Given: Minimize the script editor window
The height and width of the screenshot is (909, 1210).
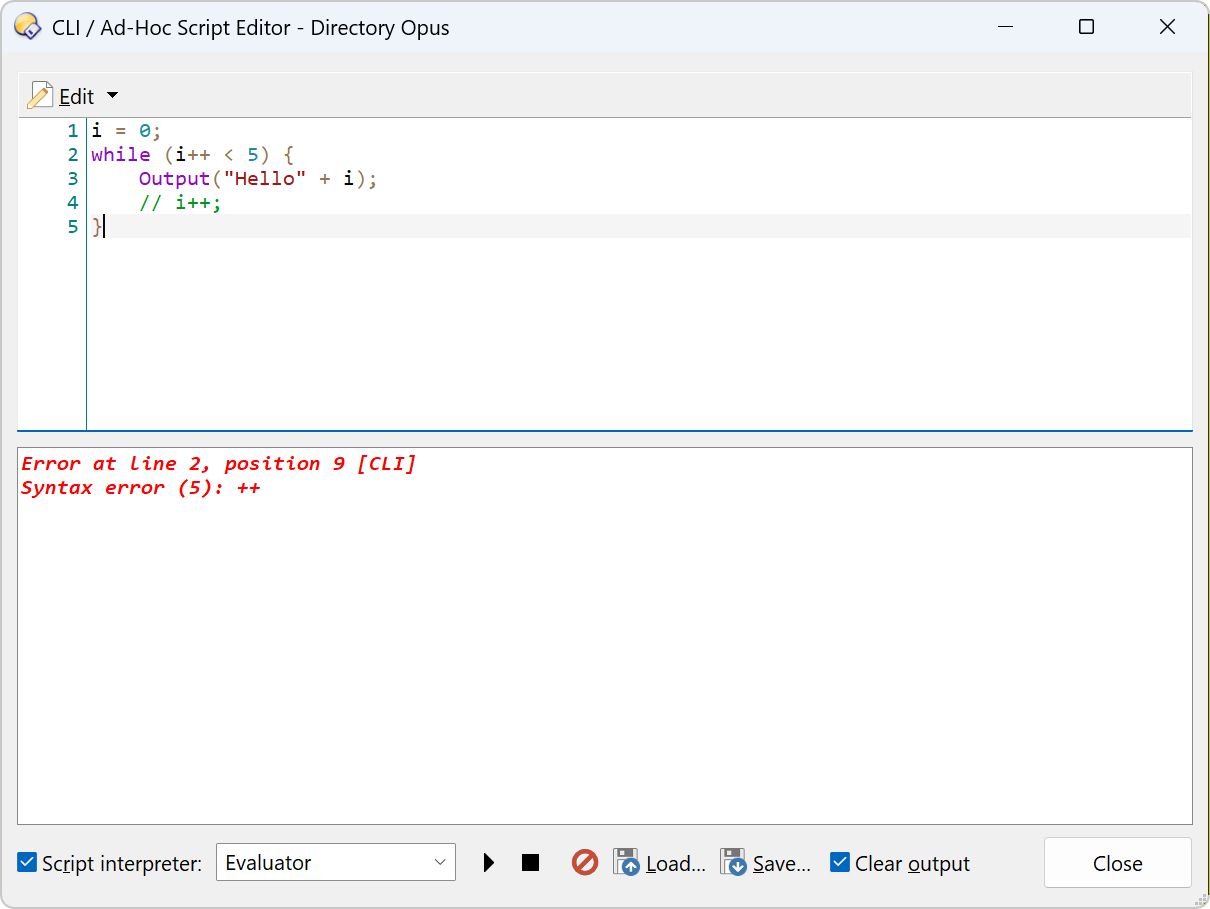Looking at the screenshot, I should pos(1005,27).
